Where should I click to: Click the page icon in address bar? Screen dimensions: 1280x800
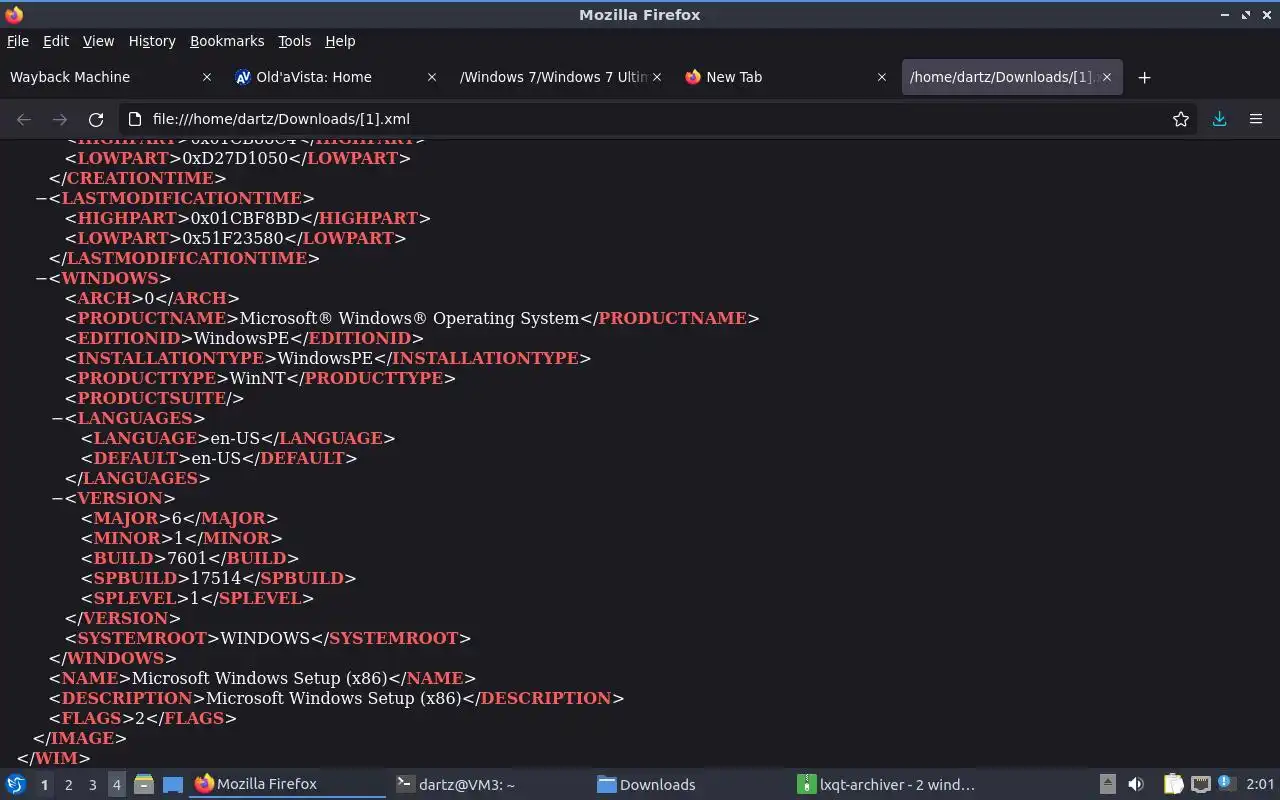pyautogui.click(x=137, y=119)
